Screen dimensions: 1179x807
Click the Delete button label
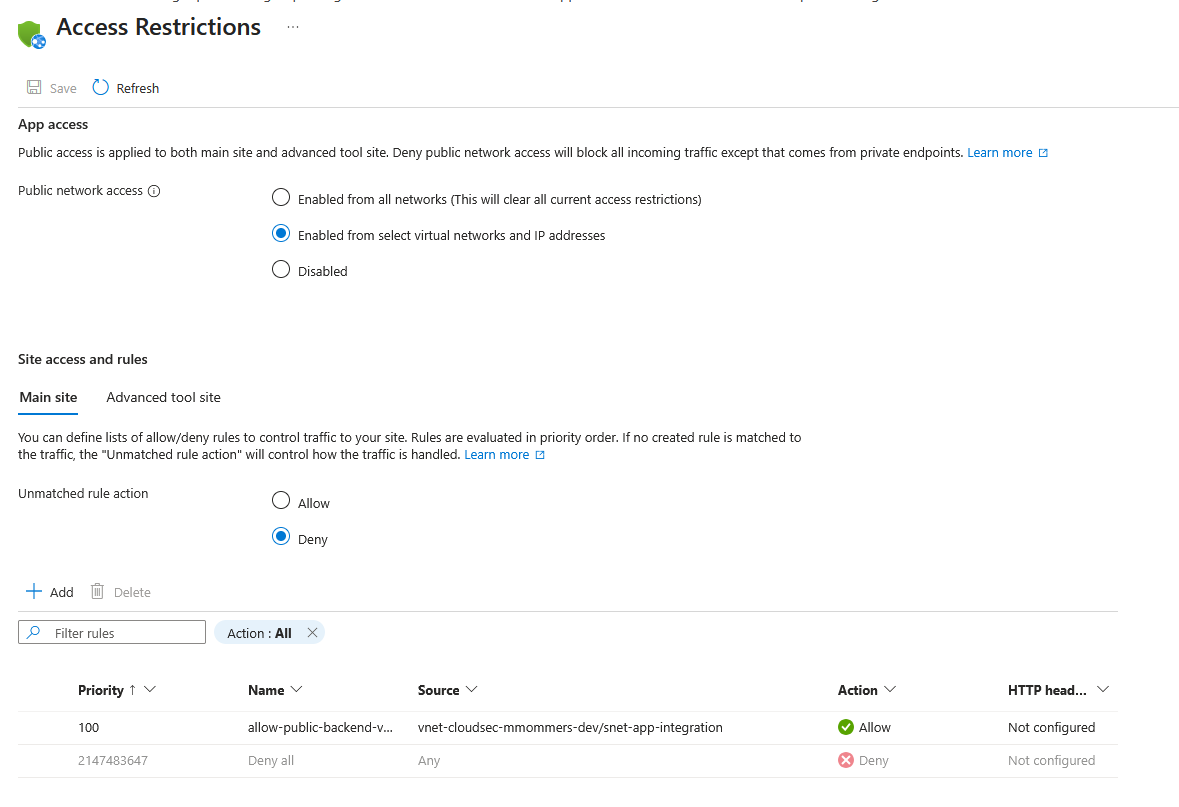(132, 593)
